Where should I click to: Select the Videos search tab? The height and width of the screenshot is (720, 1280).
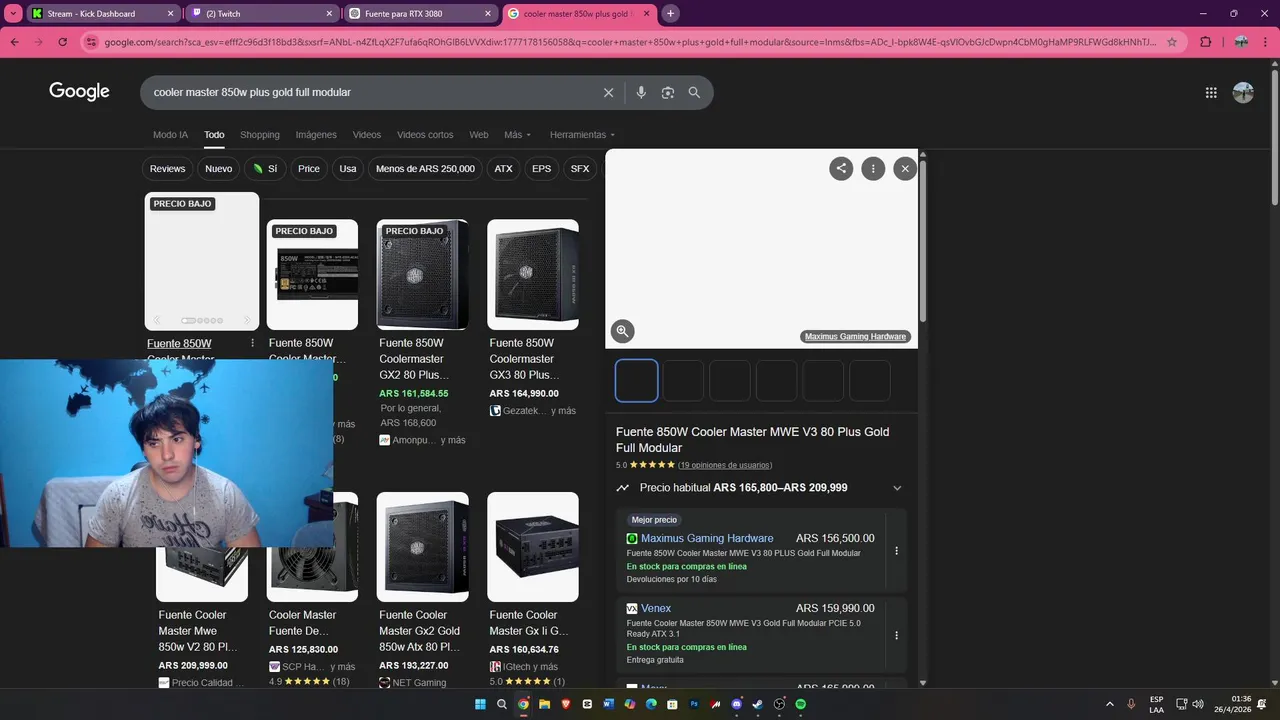tap(367, 135)
